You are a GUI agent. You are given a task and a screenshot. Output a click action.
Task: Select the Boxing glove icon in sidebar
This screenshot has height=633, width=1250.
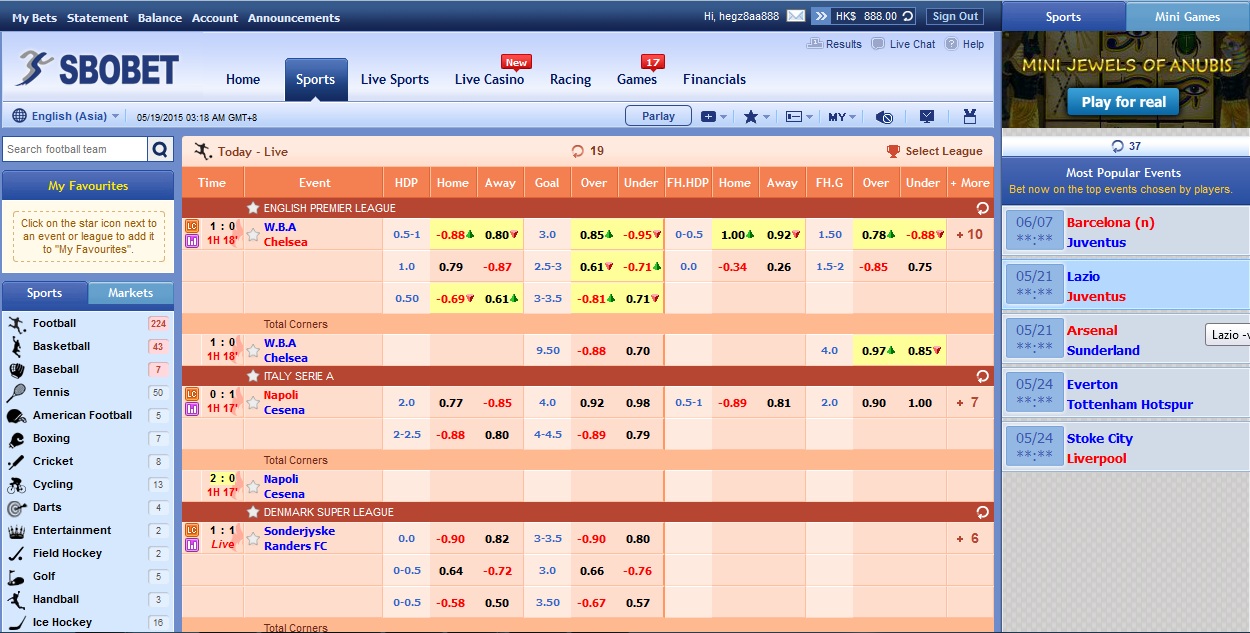click(16, 439)
